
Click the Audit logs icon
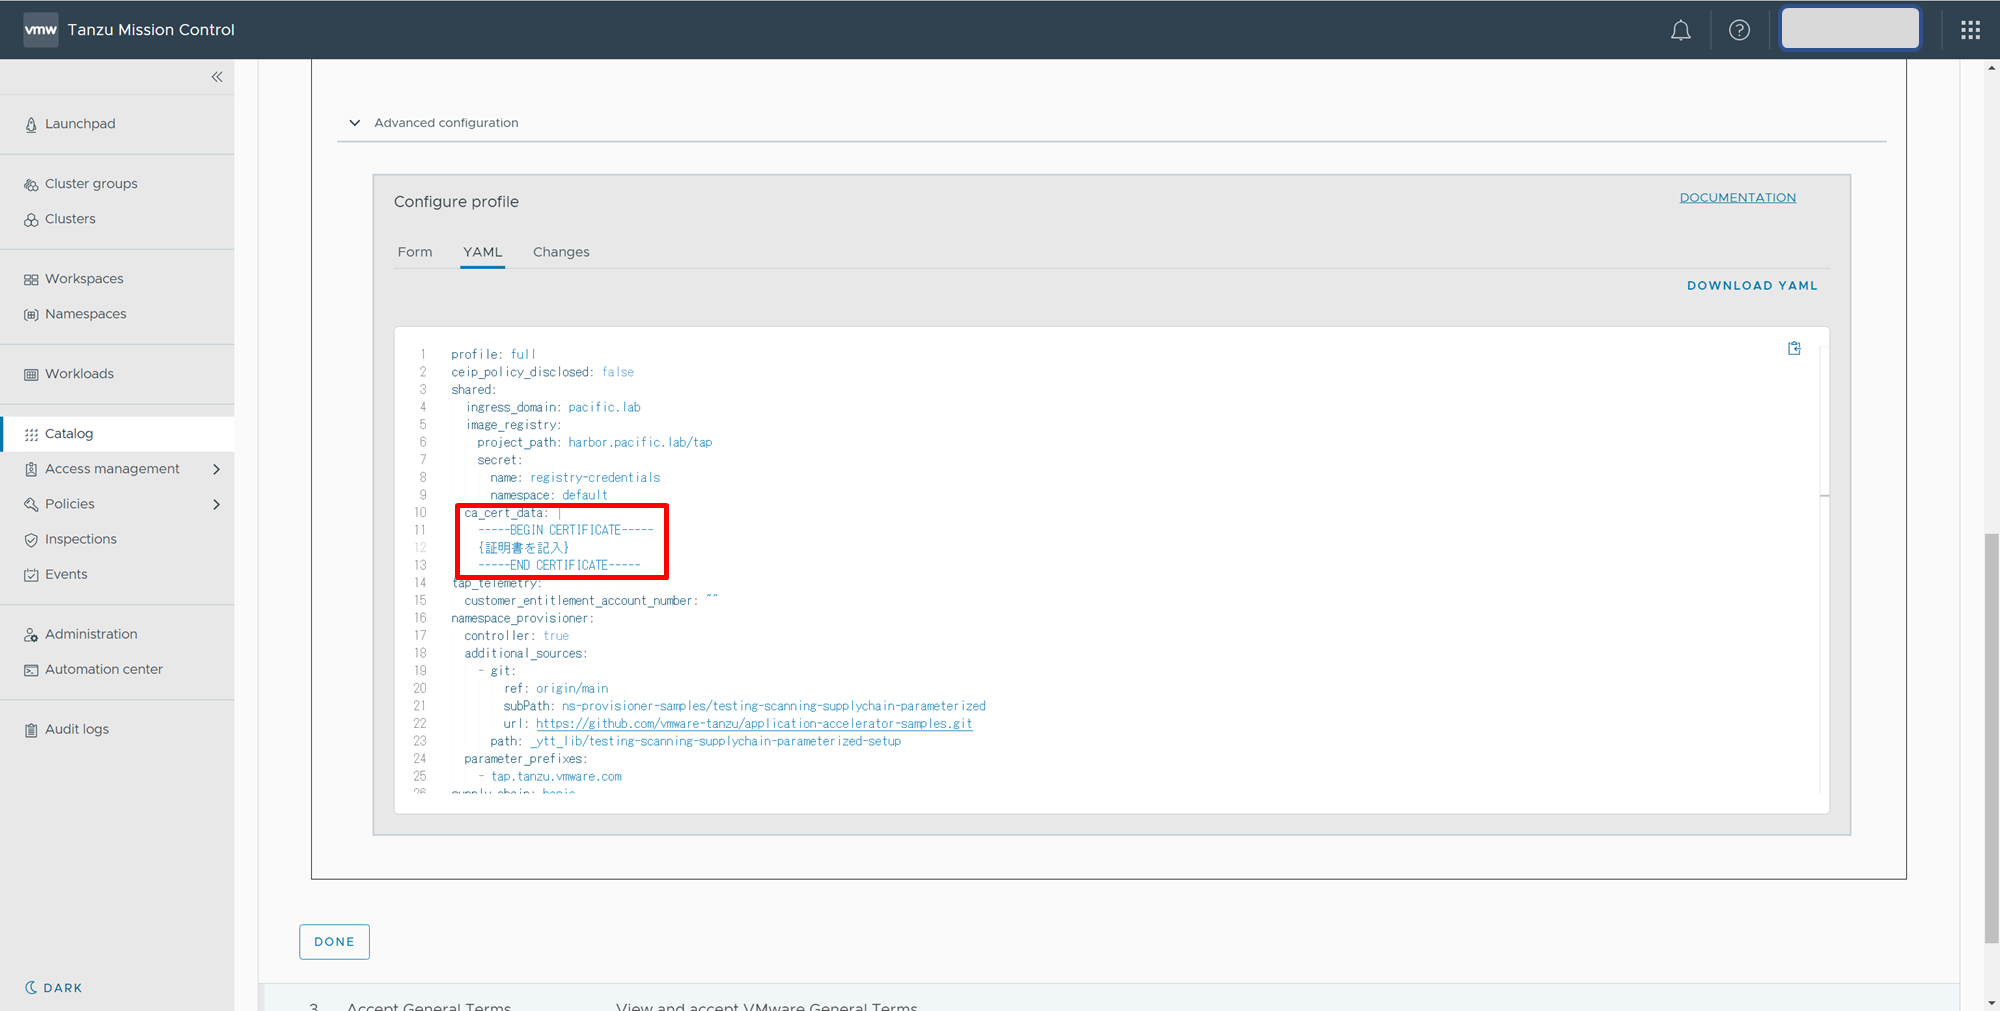[31, 730]
